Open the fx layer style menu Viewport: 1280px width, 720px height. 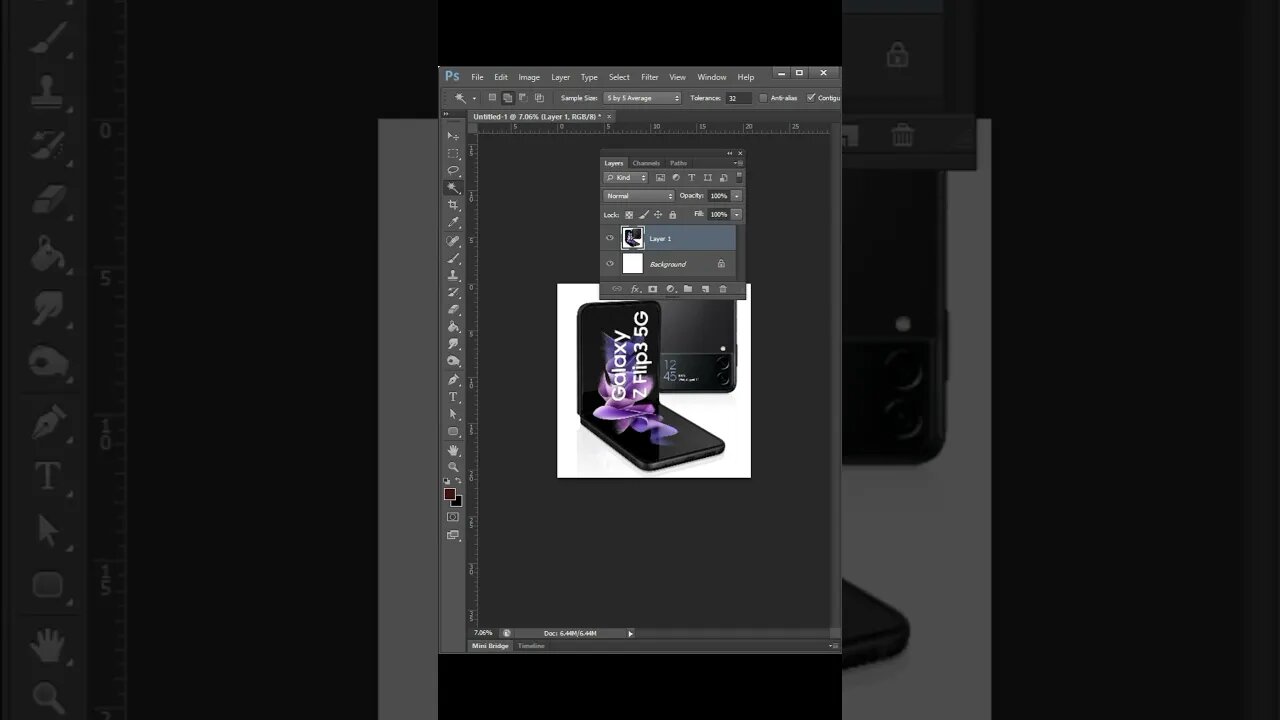635,289
